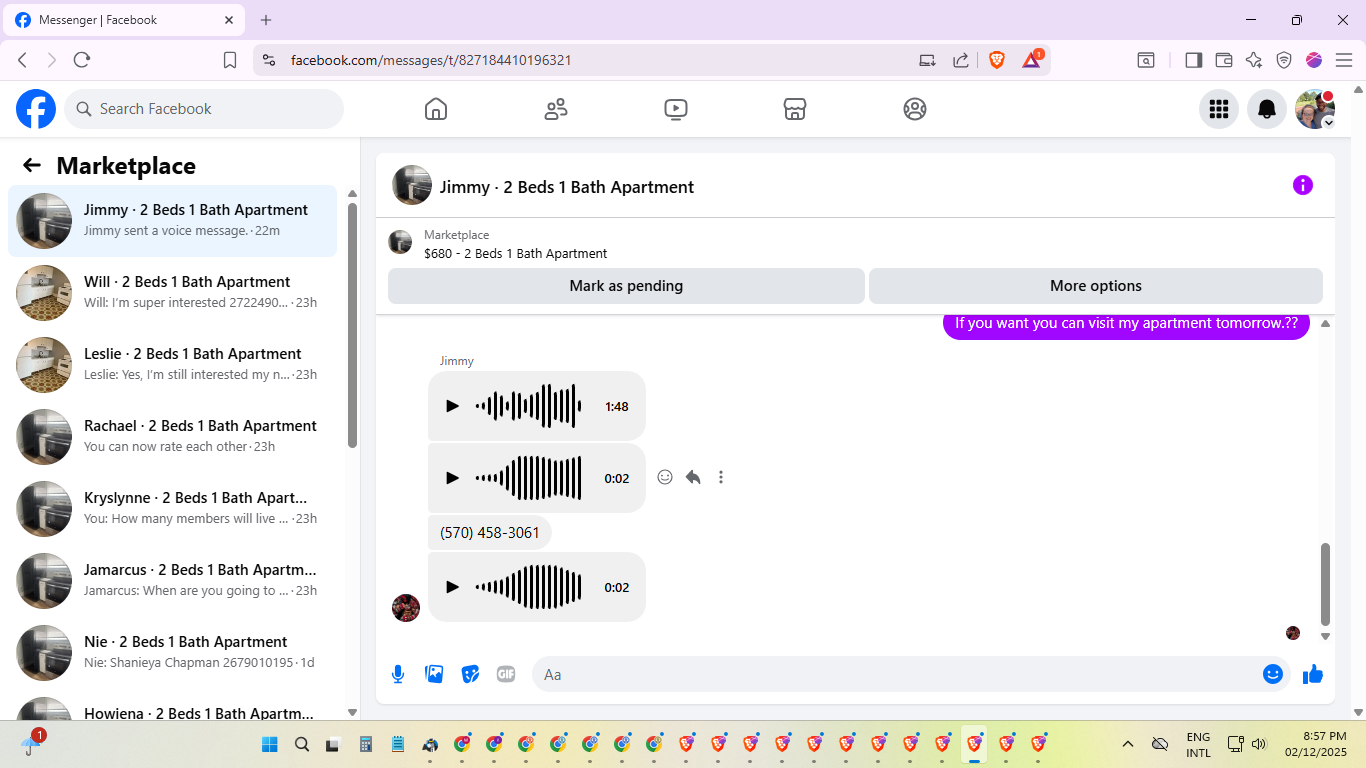Click the chat header Jimmy title
Screen dimensions: 1366x768
click(567, 187)
